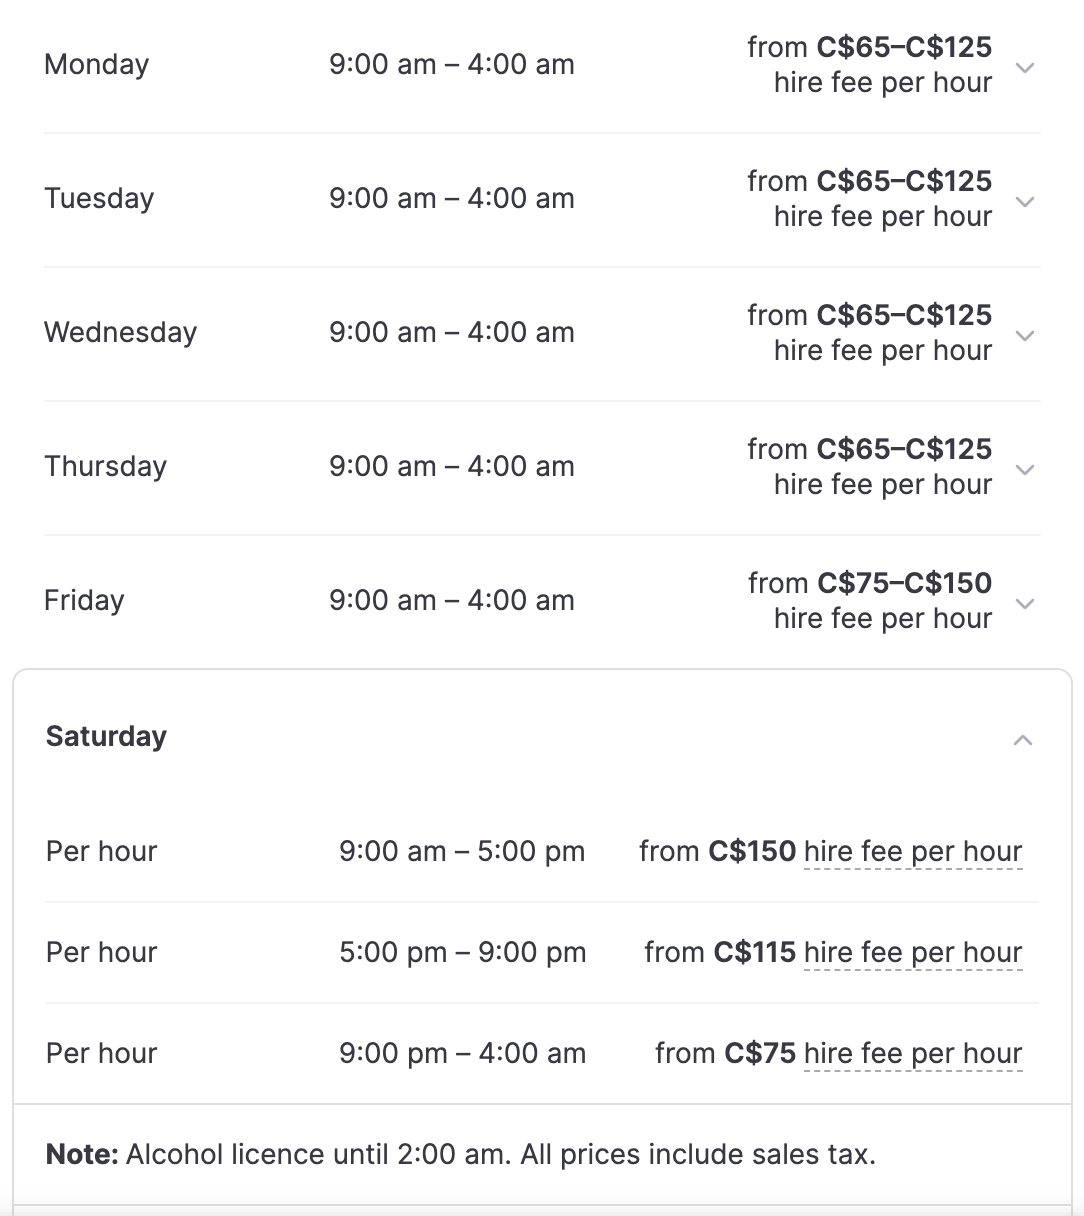1084x1216 pixels.
Task: Click the Saturday 5:00 pm – 9:00 pm slot
Action: click(462, 953)
